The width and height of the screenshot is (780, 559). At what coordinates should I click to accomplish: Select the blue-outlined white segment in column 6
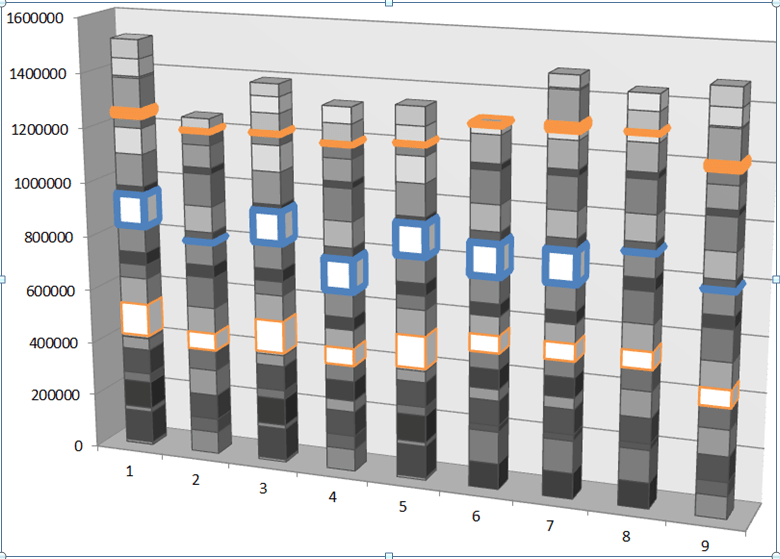(x=486, y=259)
